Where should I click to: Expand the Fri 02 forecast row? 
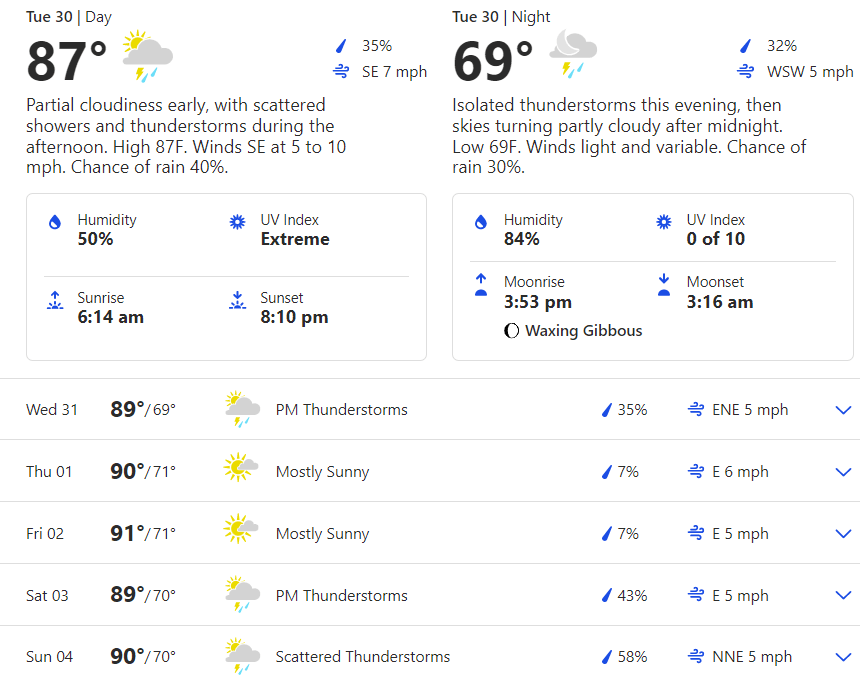[842, 534]
